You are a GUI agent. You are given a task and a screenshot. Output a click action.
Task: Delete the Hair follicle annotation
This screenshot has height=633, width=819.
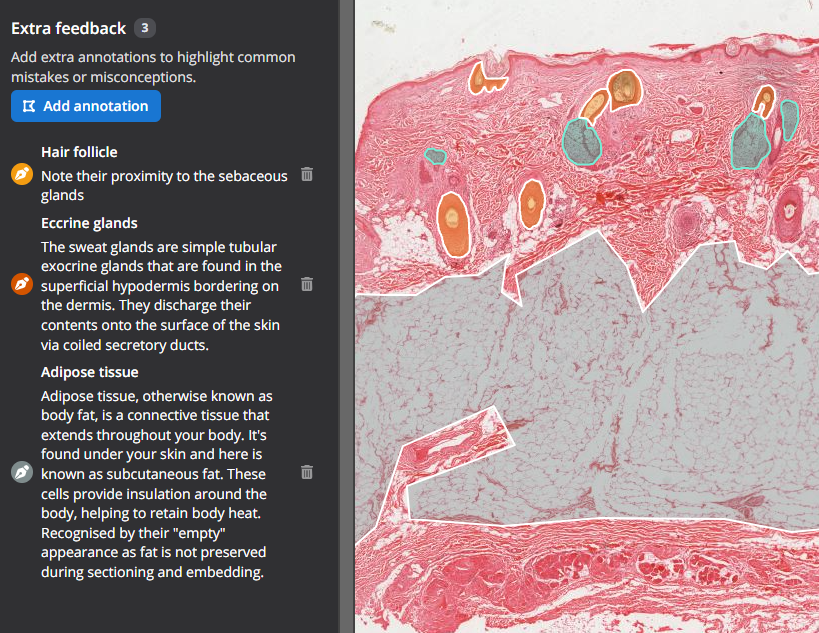click(307, 174)
